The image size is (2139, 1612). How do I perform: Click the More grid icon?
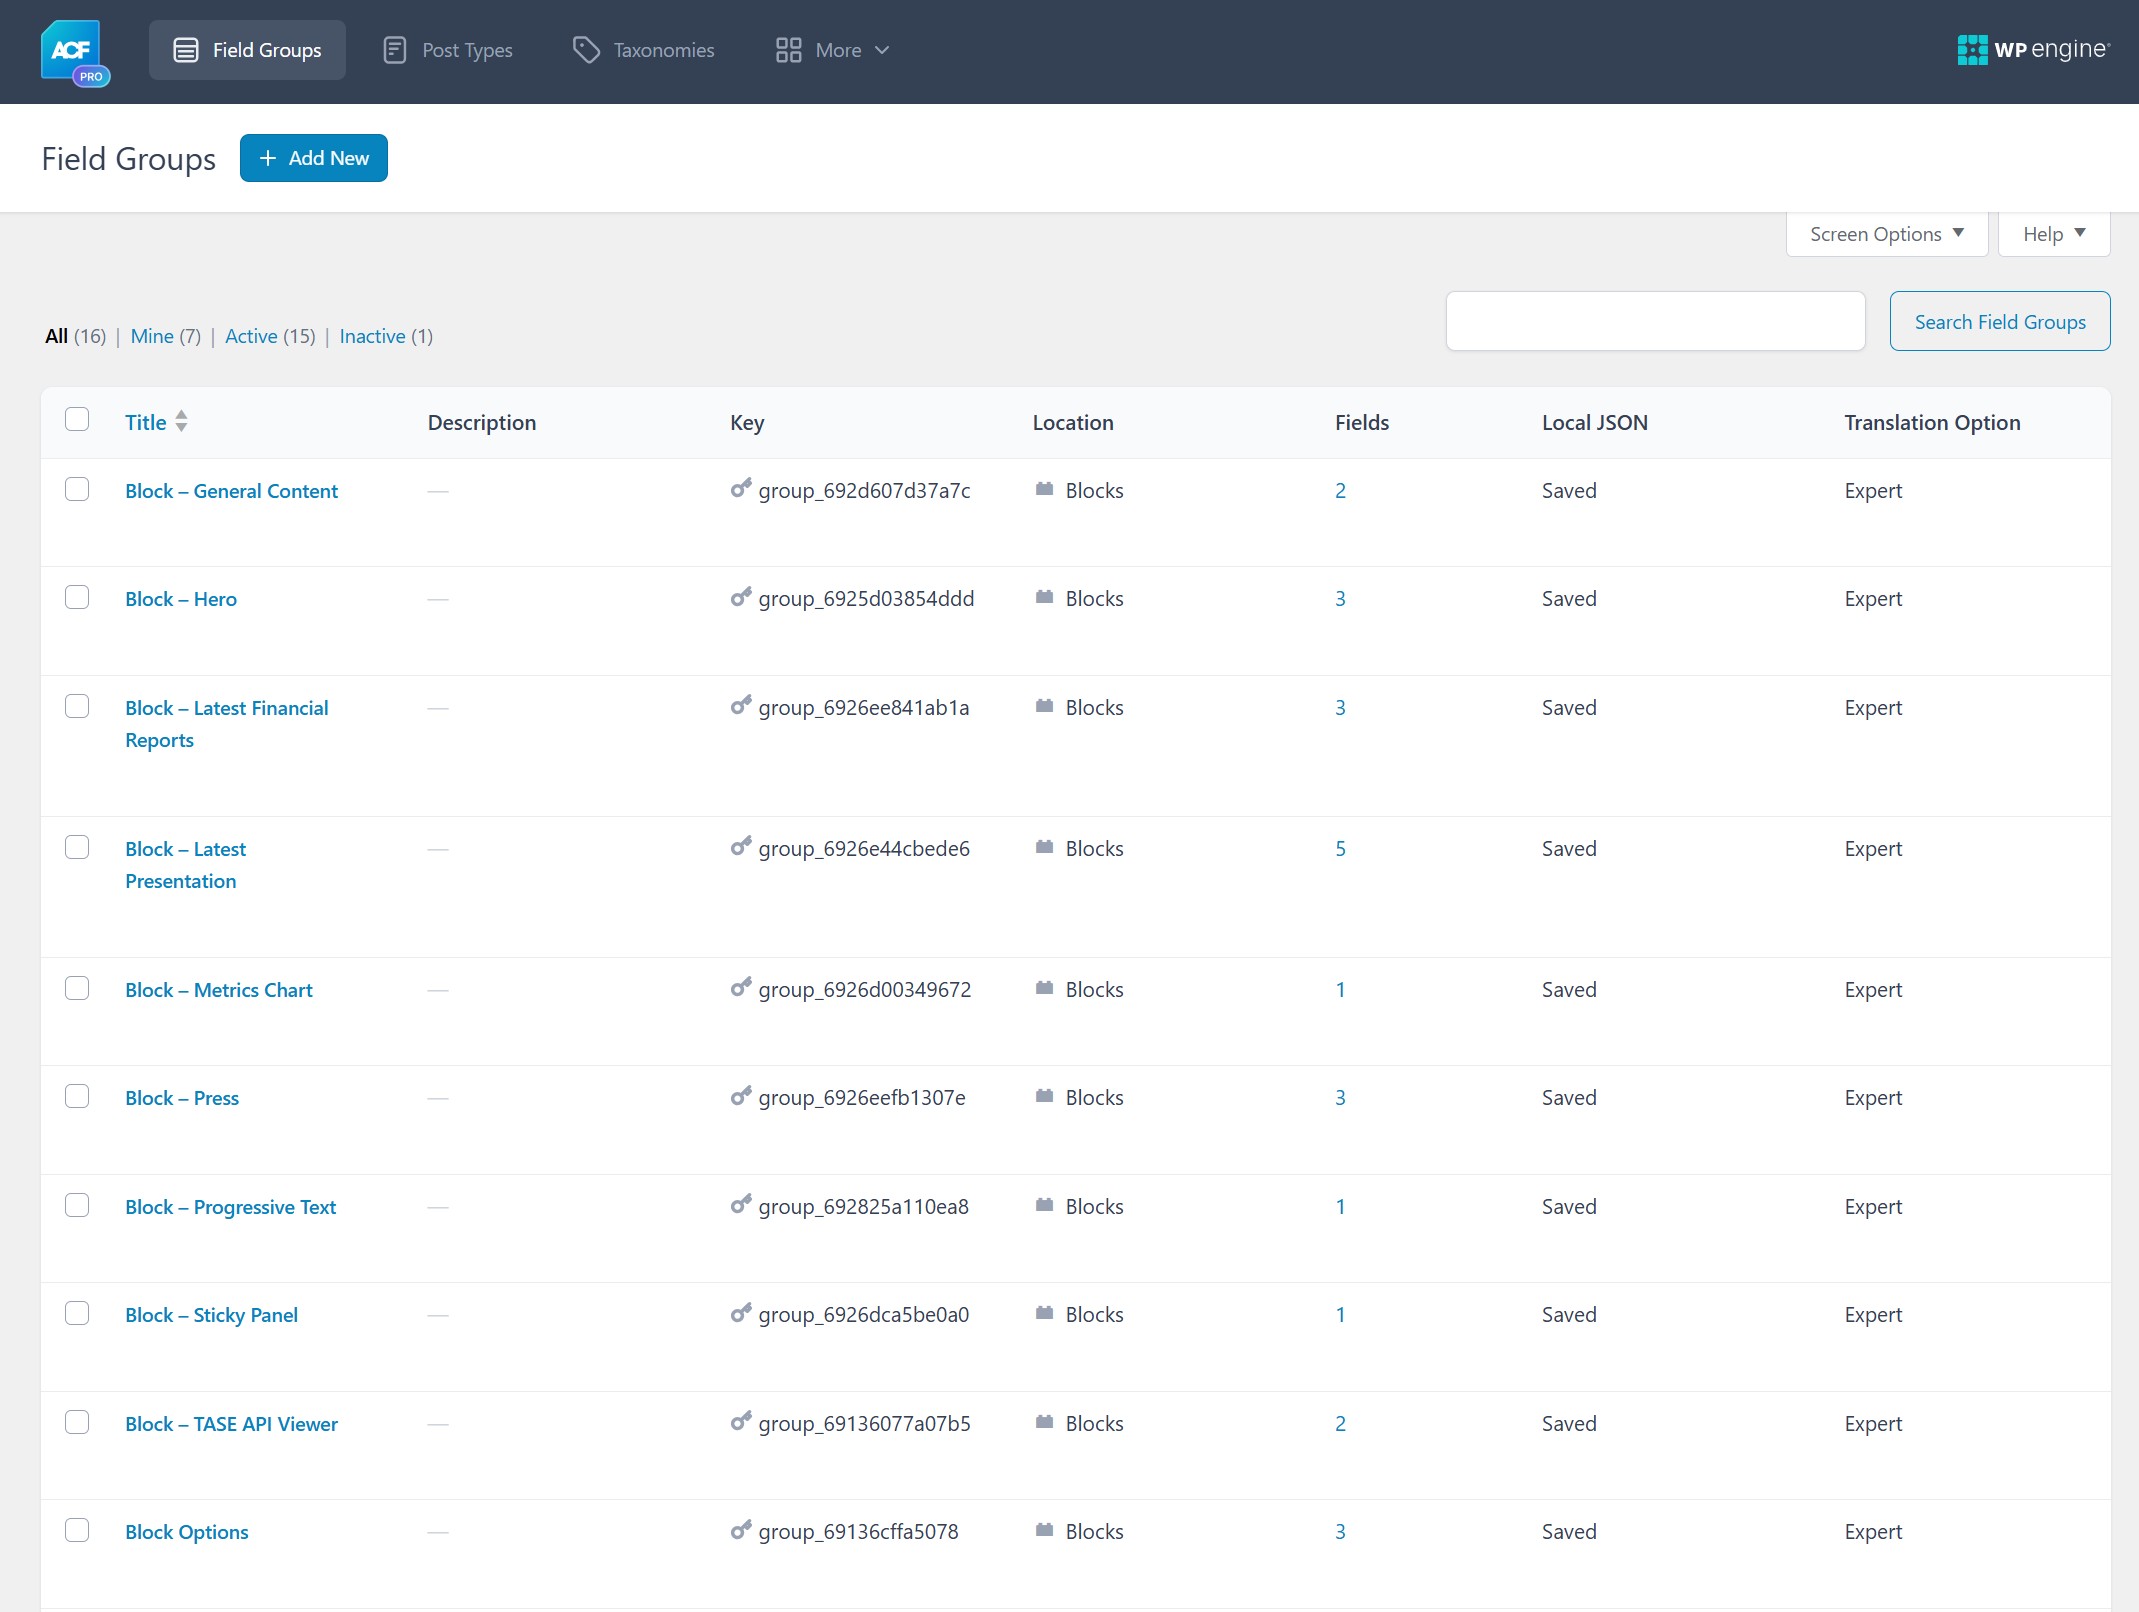click(788, 50)
